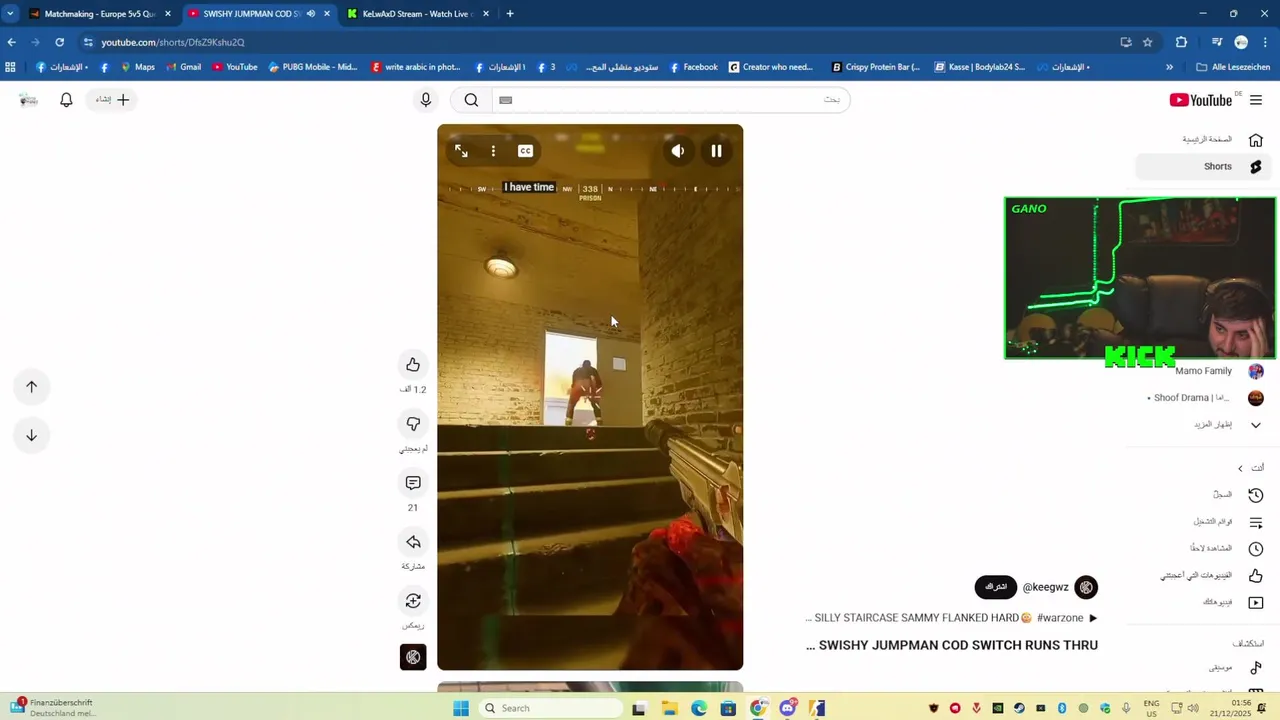The height and width of the screenshot is (720, 1280).
Task: Click the address bar URL
Action: 173,42
